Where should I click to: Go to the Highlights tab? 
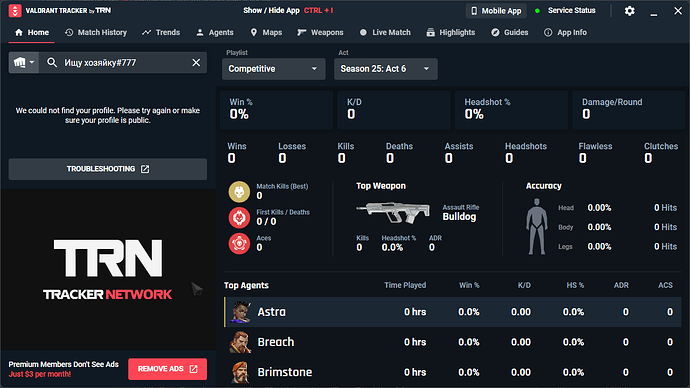451,33
